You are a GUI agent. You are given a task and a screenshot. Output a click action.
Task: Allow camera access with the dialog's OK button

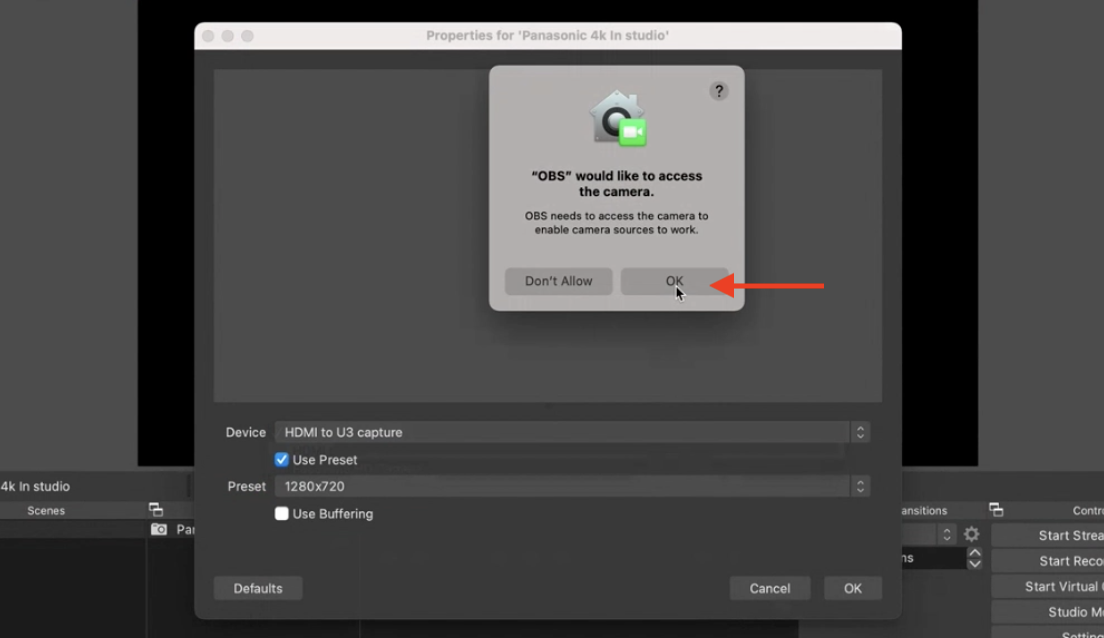pos(674,281)
